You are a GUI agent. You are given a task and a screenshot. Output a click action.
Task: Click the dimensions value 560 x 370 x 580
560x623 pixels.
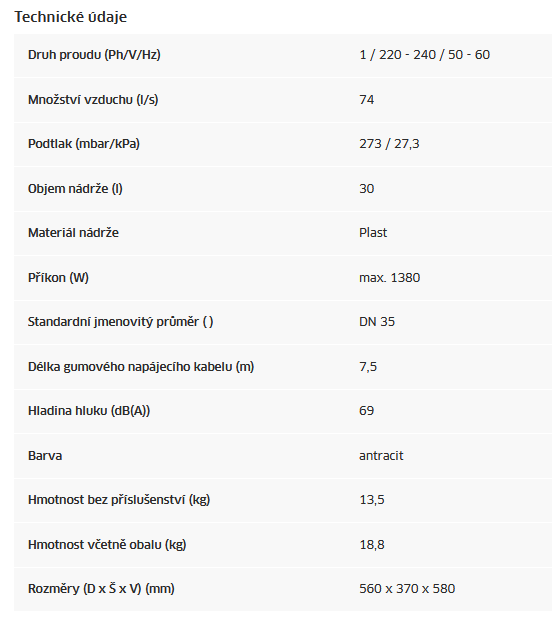click(x=407, y=589)
